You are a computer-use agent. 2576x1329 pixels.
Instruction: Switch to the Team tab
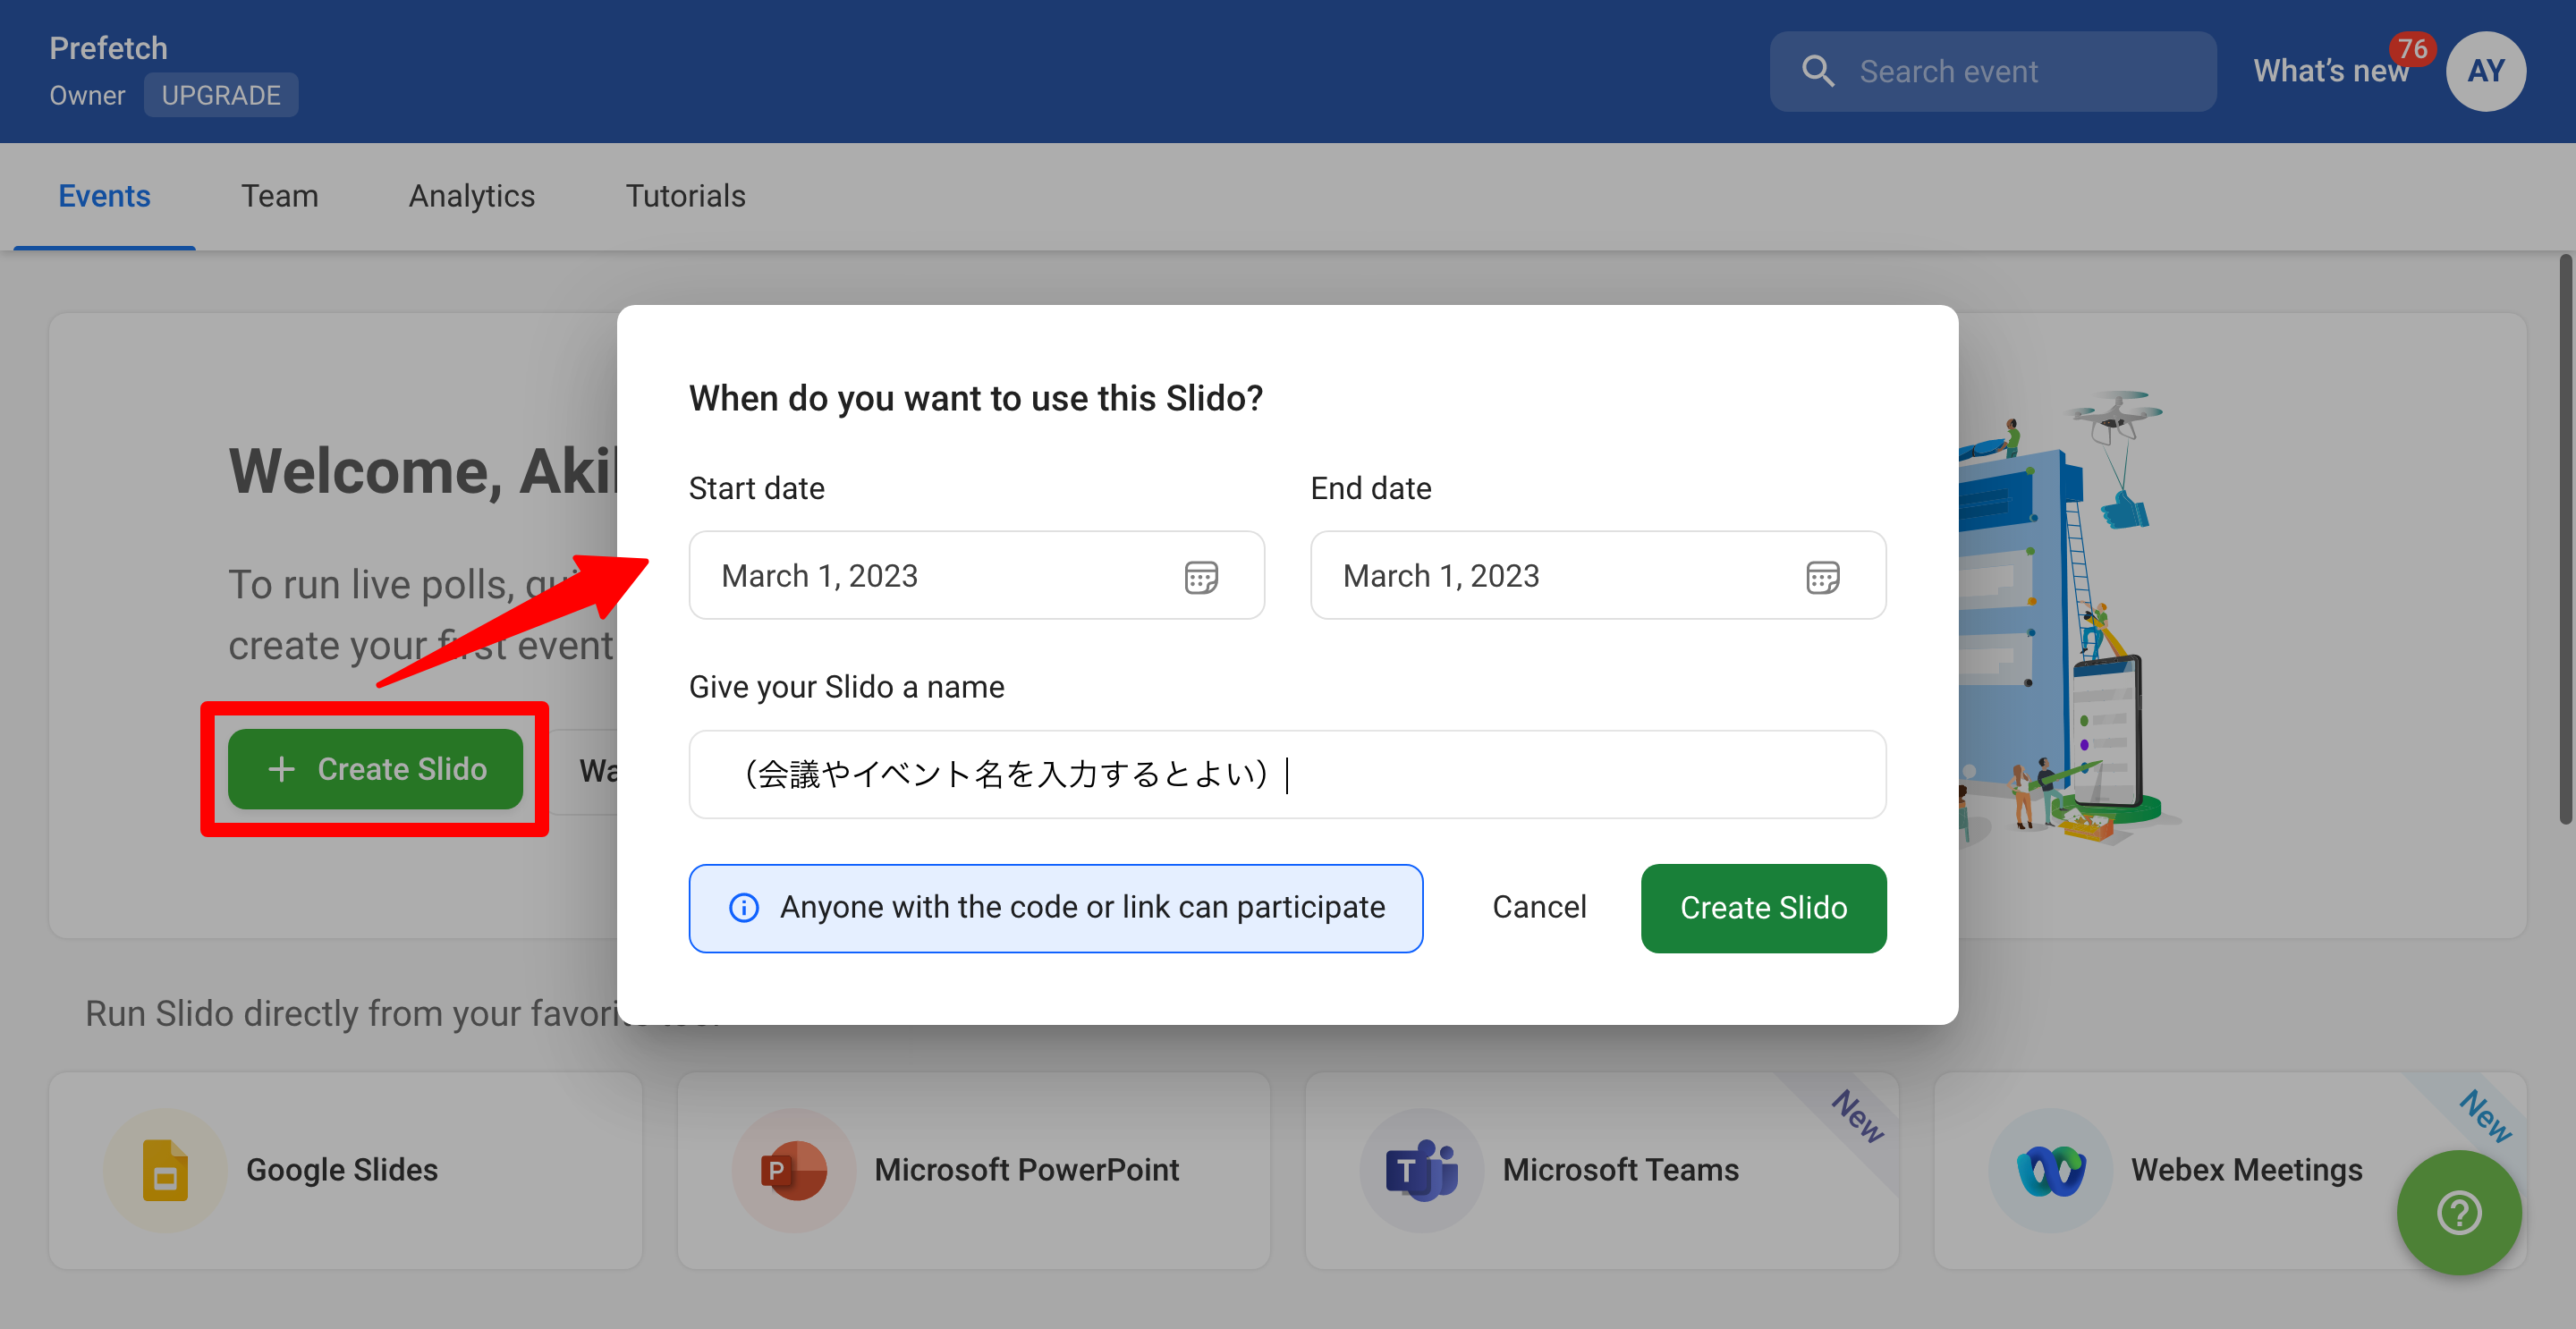(x=279, y=196)
